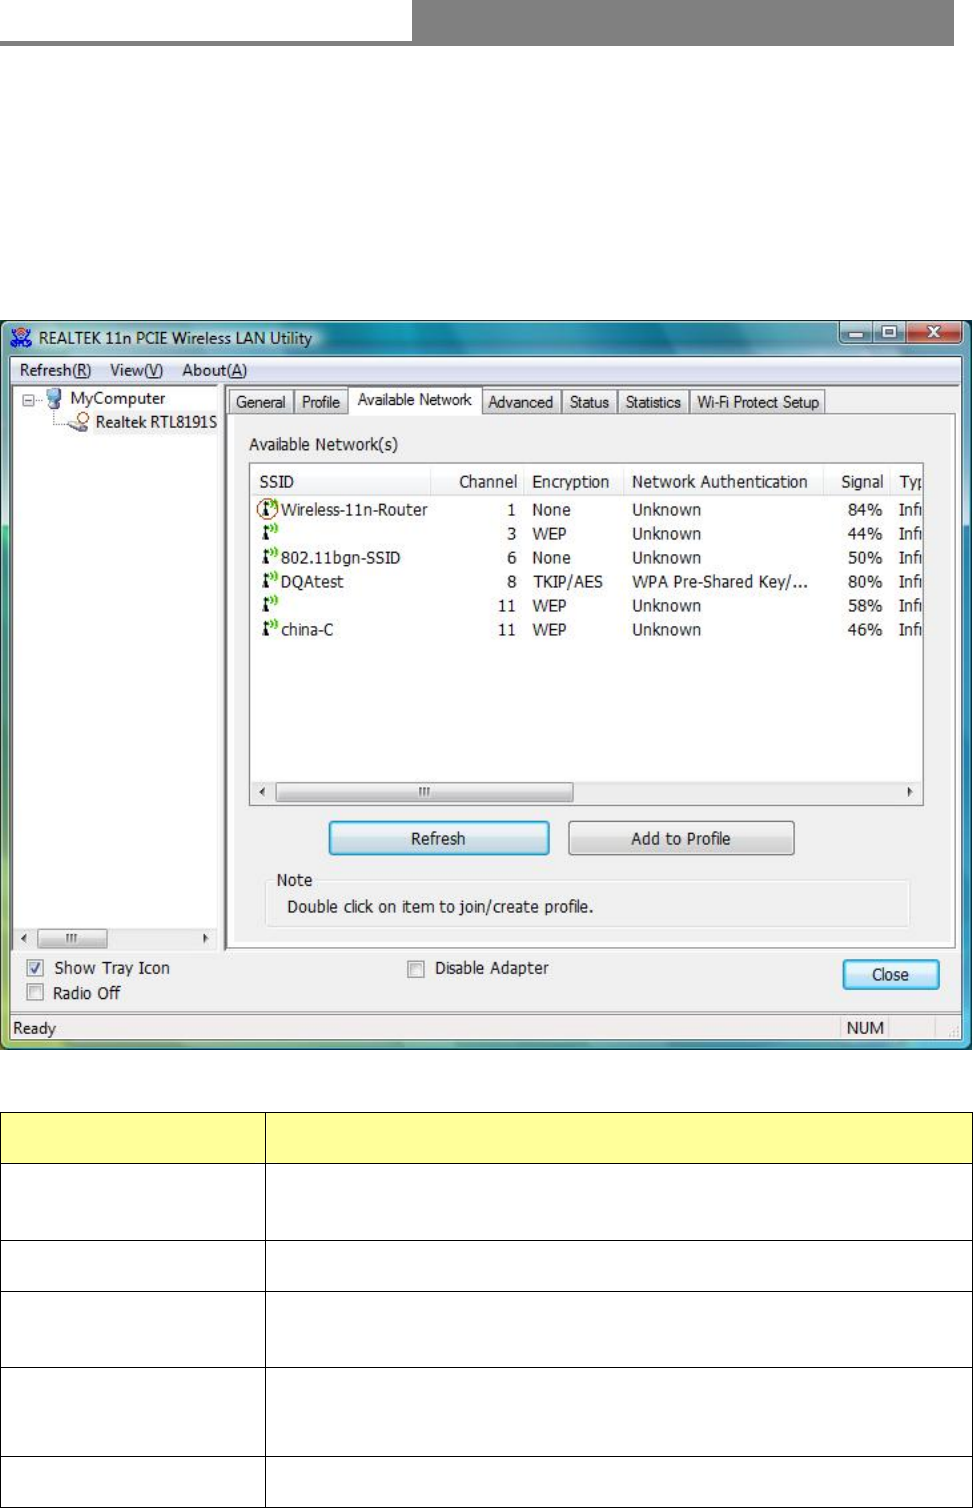Click the 80% signal value
973x1508 pixels.
point(865,582)
